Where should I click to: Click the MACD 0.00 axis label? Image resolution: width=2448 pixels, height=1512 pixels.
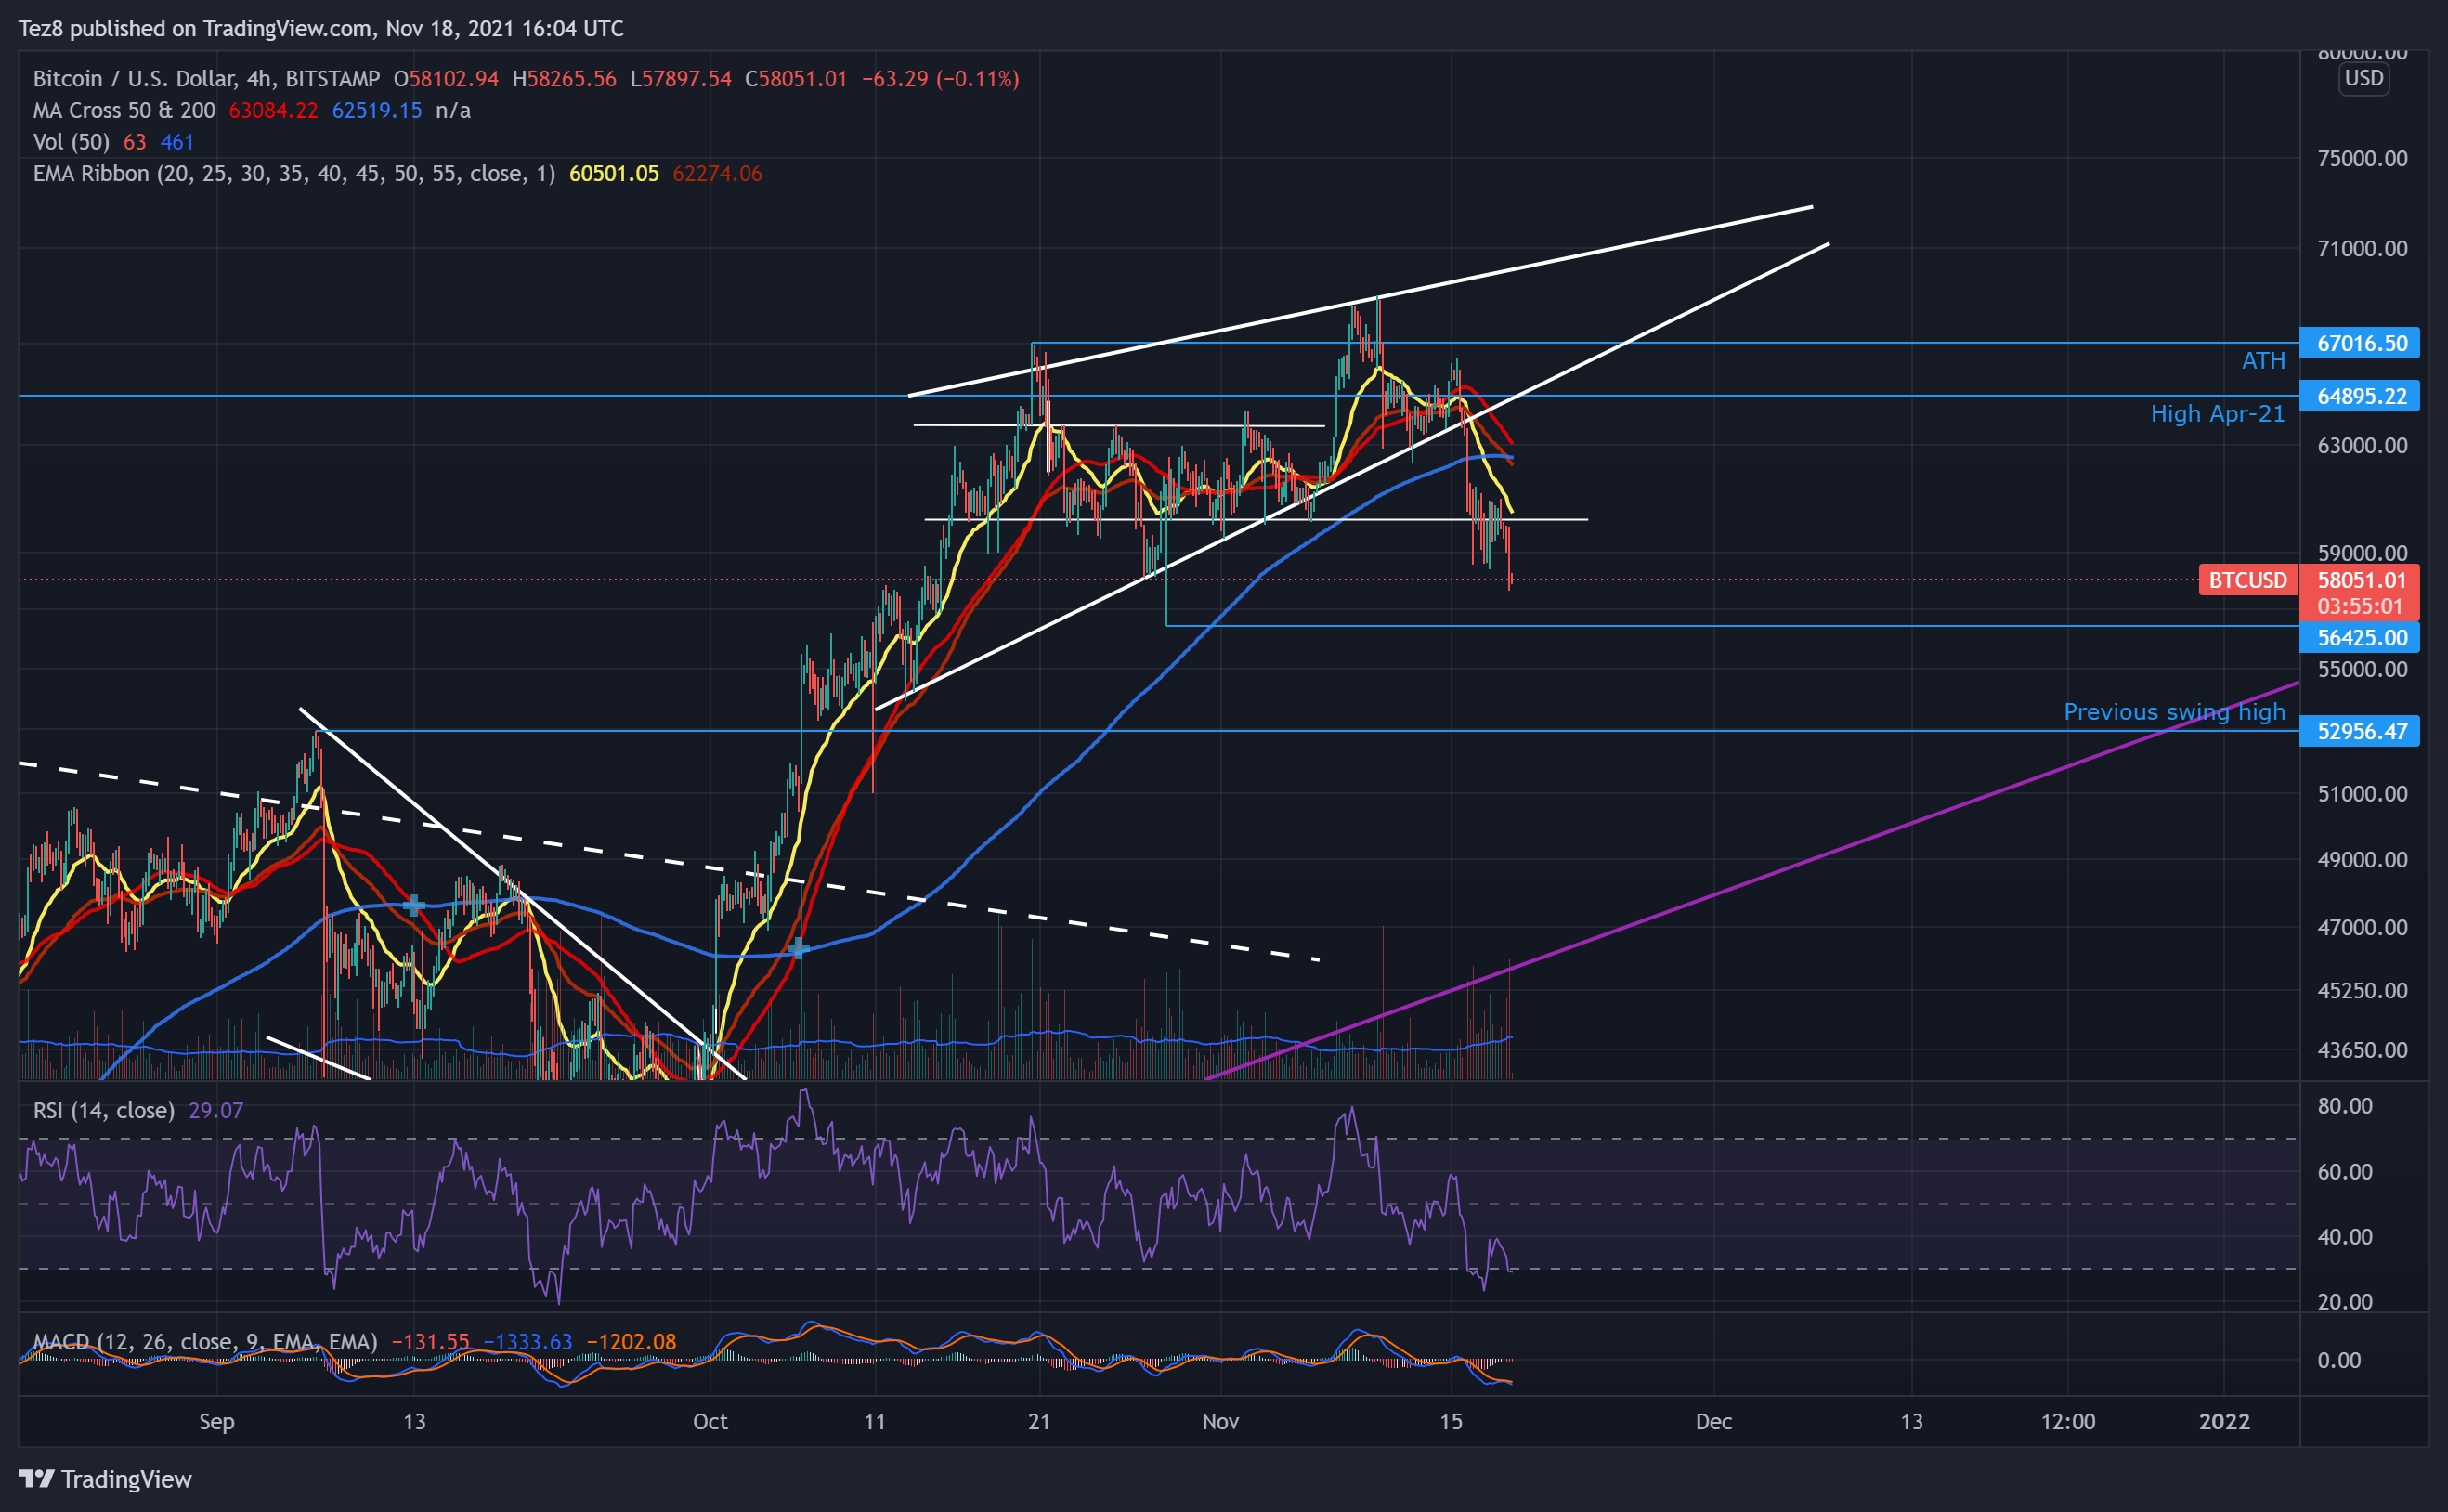click(2339, 1360)
